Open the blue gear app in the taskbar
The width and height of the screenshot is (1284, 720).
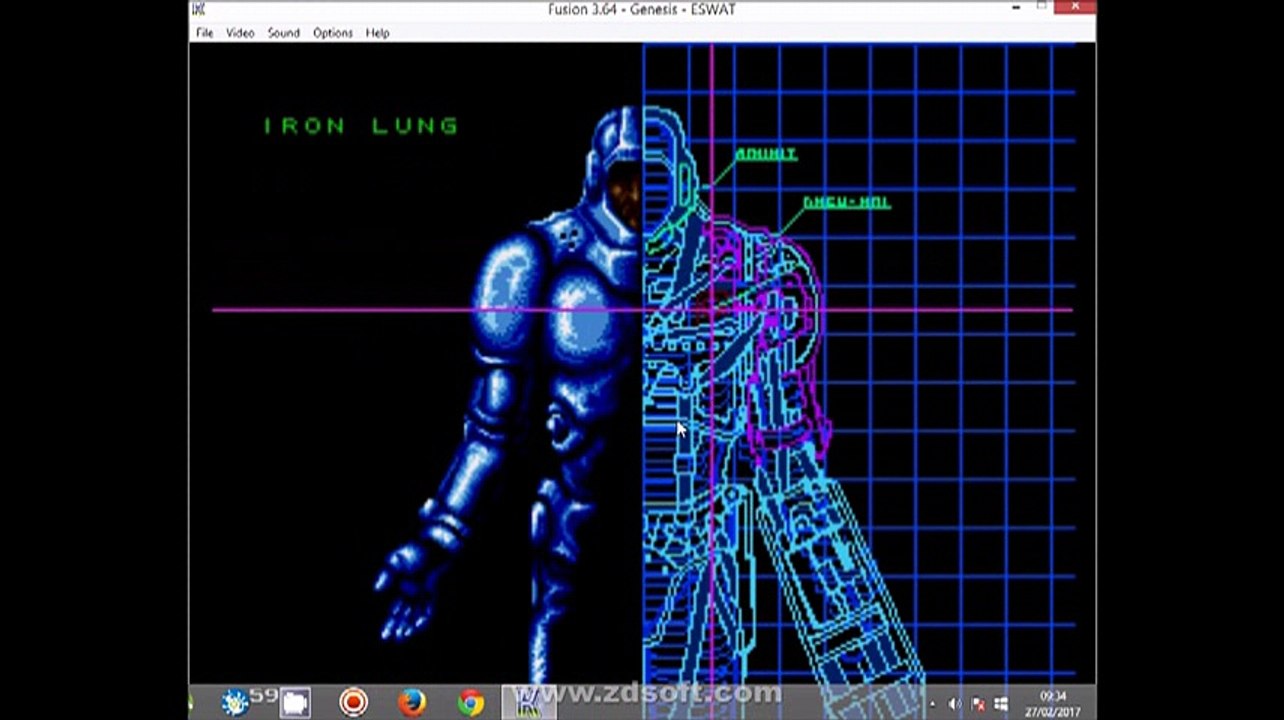point(235,702)
